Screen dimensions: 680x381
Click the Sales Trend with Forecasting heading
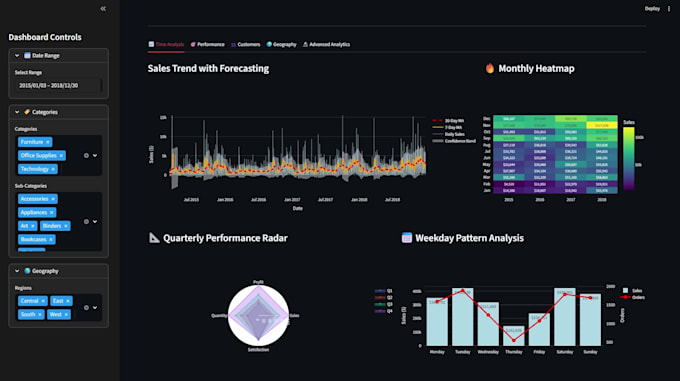208,68
